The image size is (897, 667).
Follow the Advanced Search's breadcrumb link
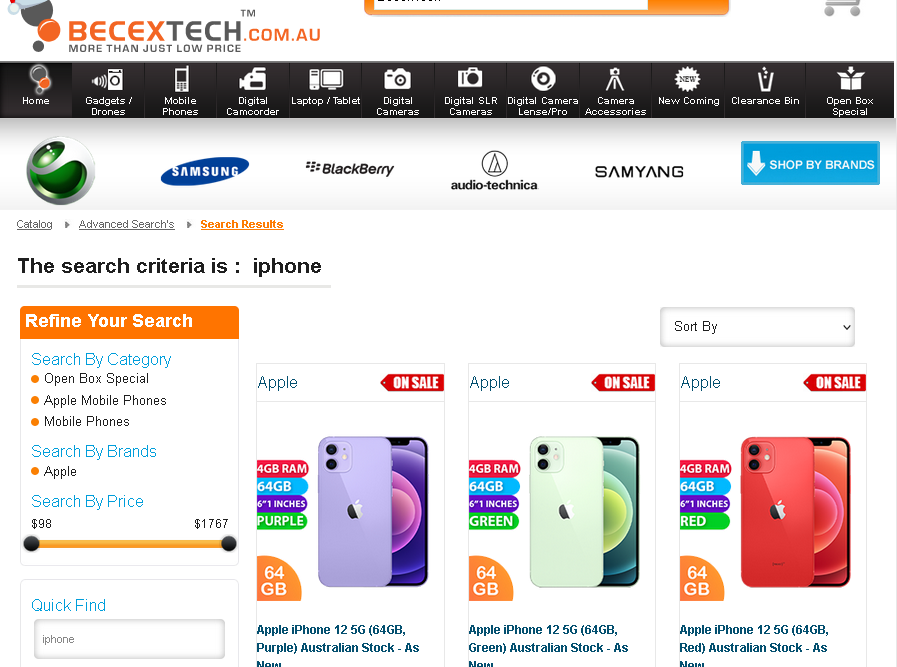click(x=127, y=224)
